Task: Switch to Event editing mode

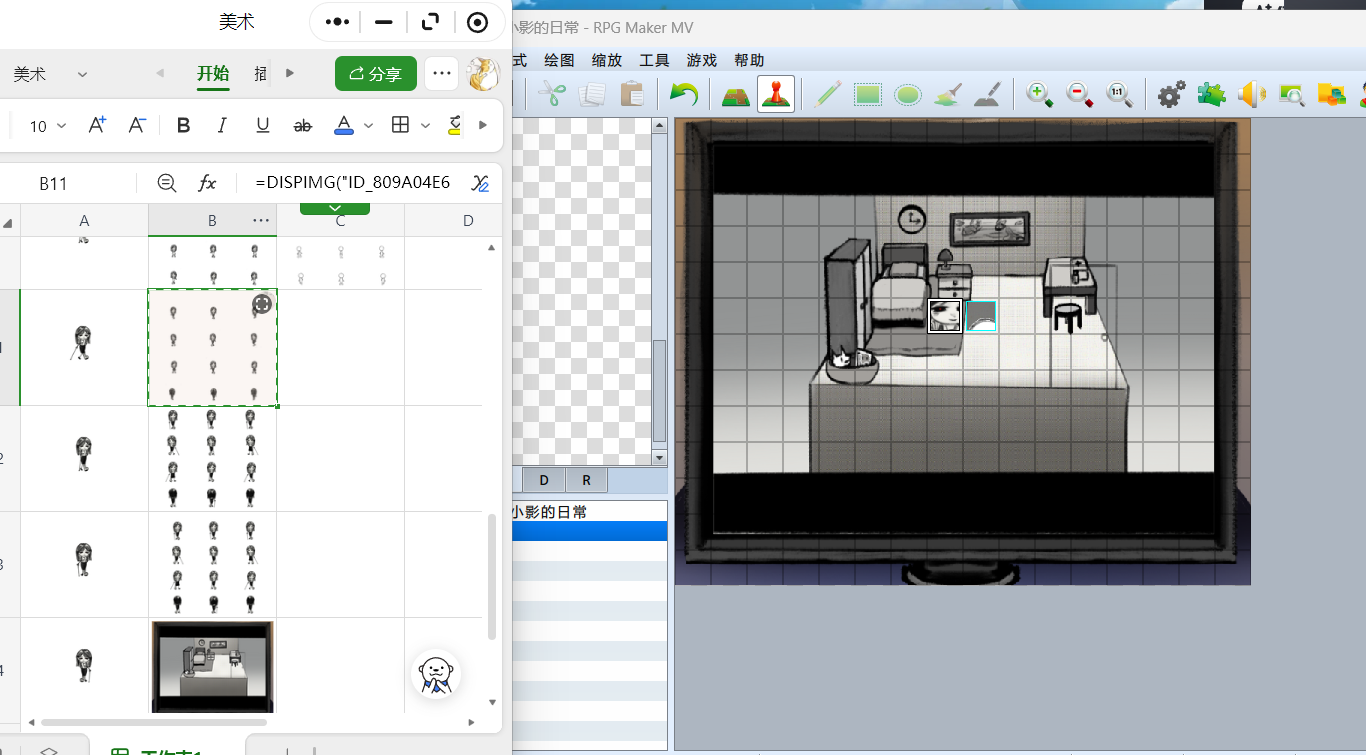Action: [x=776, y=95]
